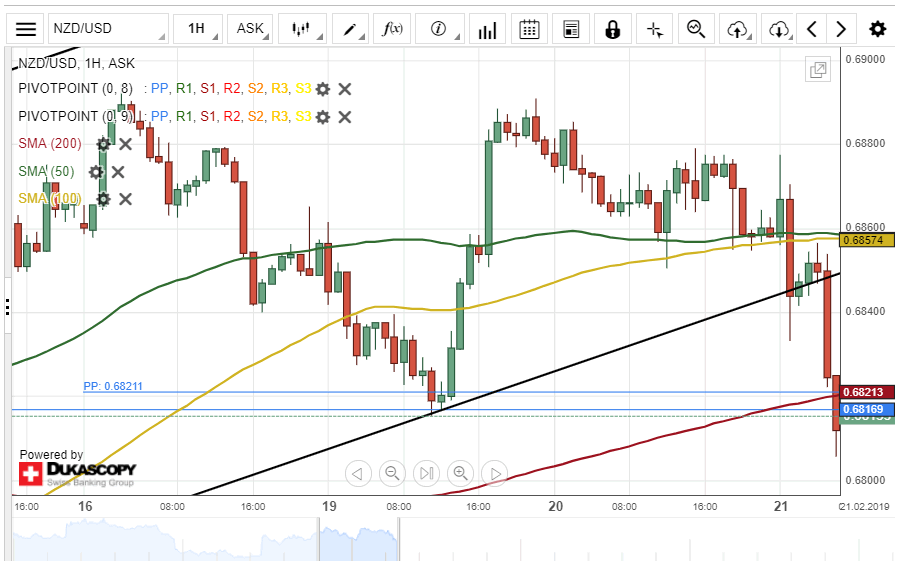The width and height of the screenshot is (906, 566).
Task: Remove the SMA (50) indicator
Action: 118,172
